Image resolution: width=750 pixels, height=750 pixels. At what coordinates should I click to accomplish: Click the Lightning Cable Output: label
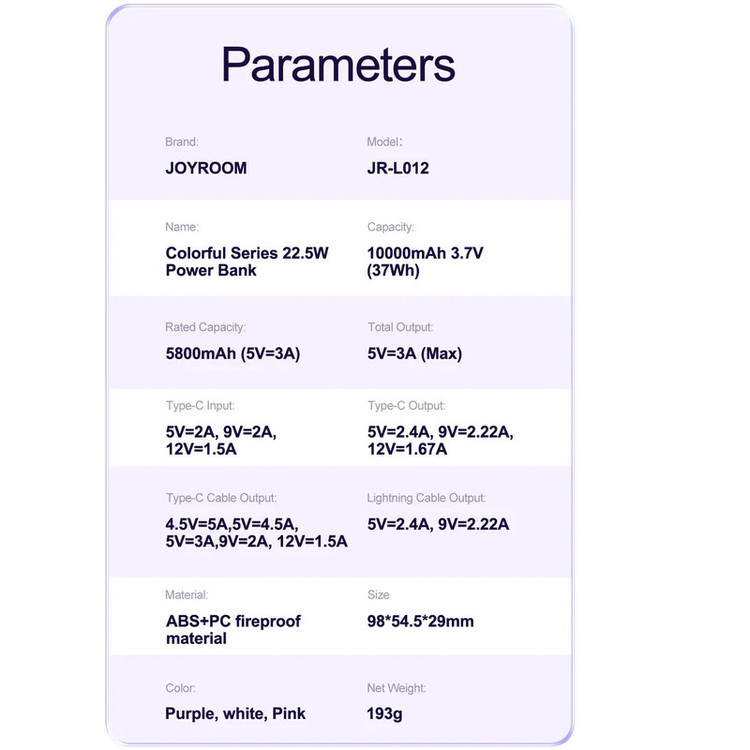pyautogui.click(x=426, y=498)
